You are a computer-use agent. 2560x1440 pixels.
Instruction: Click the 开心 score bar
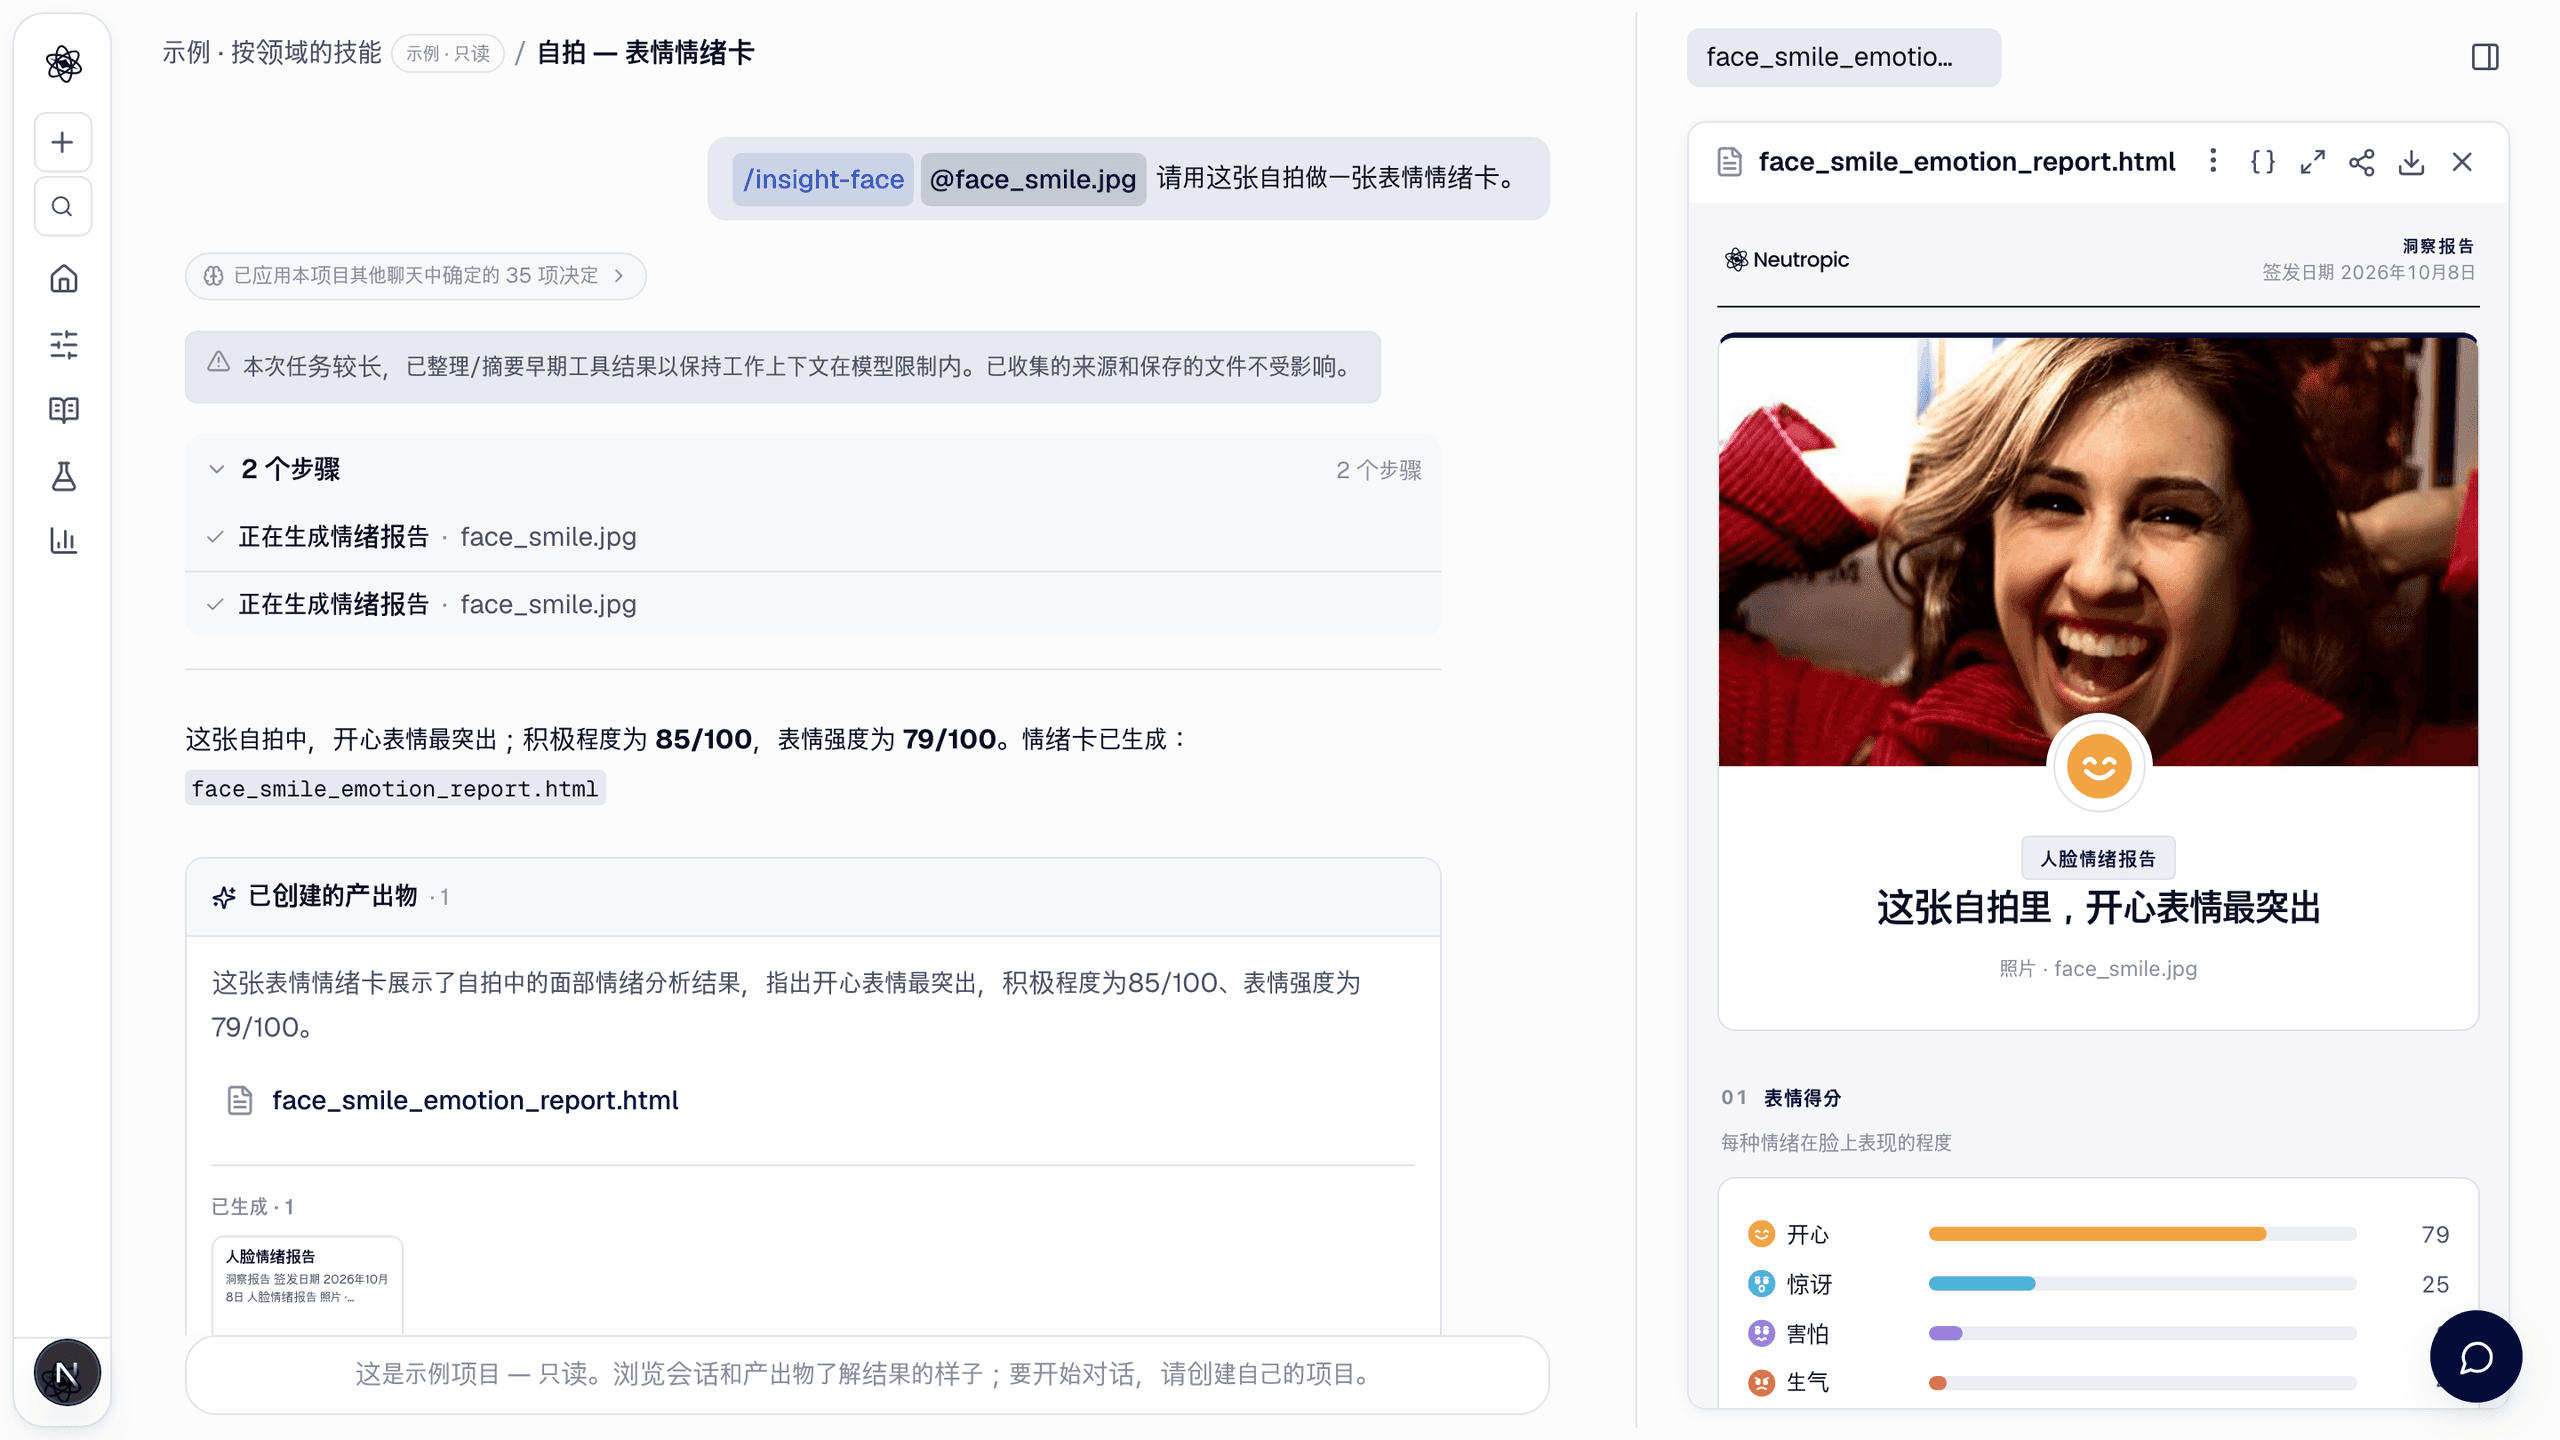[x=2142, y=1234]
